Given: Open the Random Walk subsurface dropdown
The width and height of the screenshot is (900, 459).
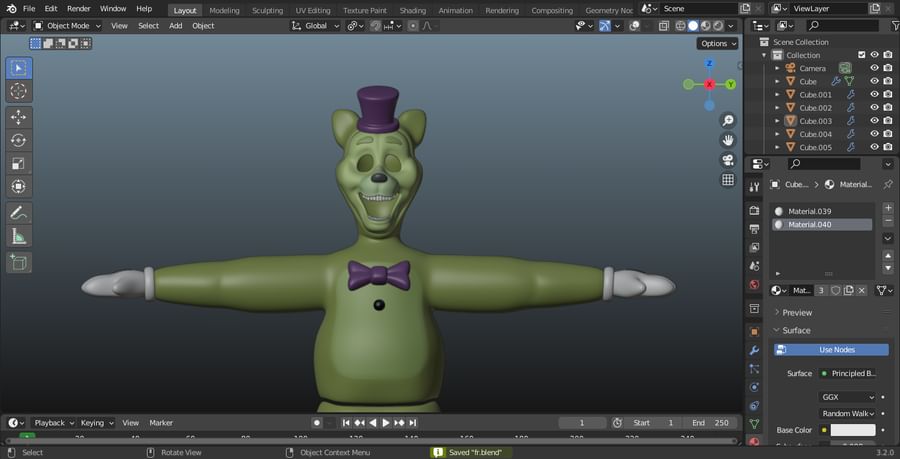Looking at the screenshot, I should click(847, 413).
